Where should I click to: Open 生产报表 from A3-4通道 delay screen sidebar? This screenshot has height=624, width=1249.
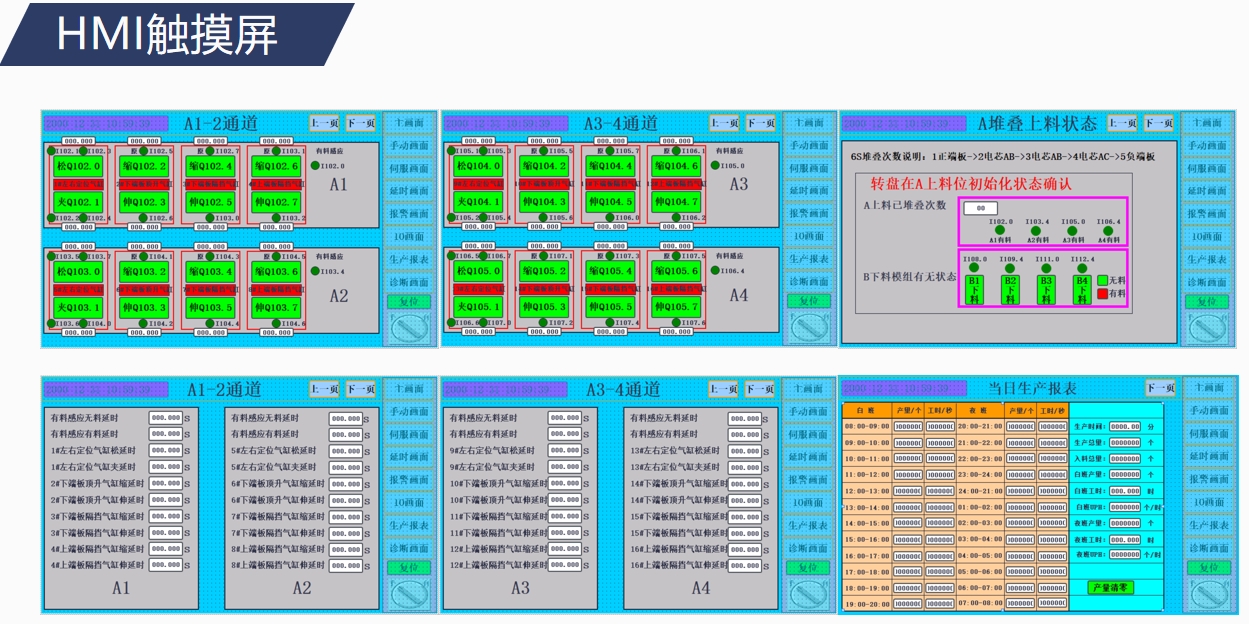pyautogui.click(x=808, y=525)
